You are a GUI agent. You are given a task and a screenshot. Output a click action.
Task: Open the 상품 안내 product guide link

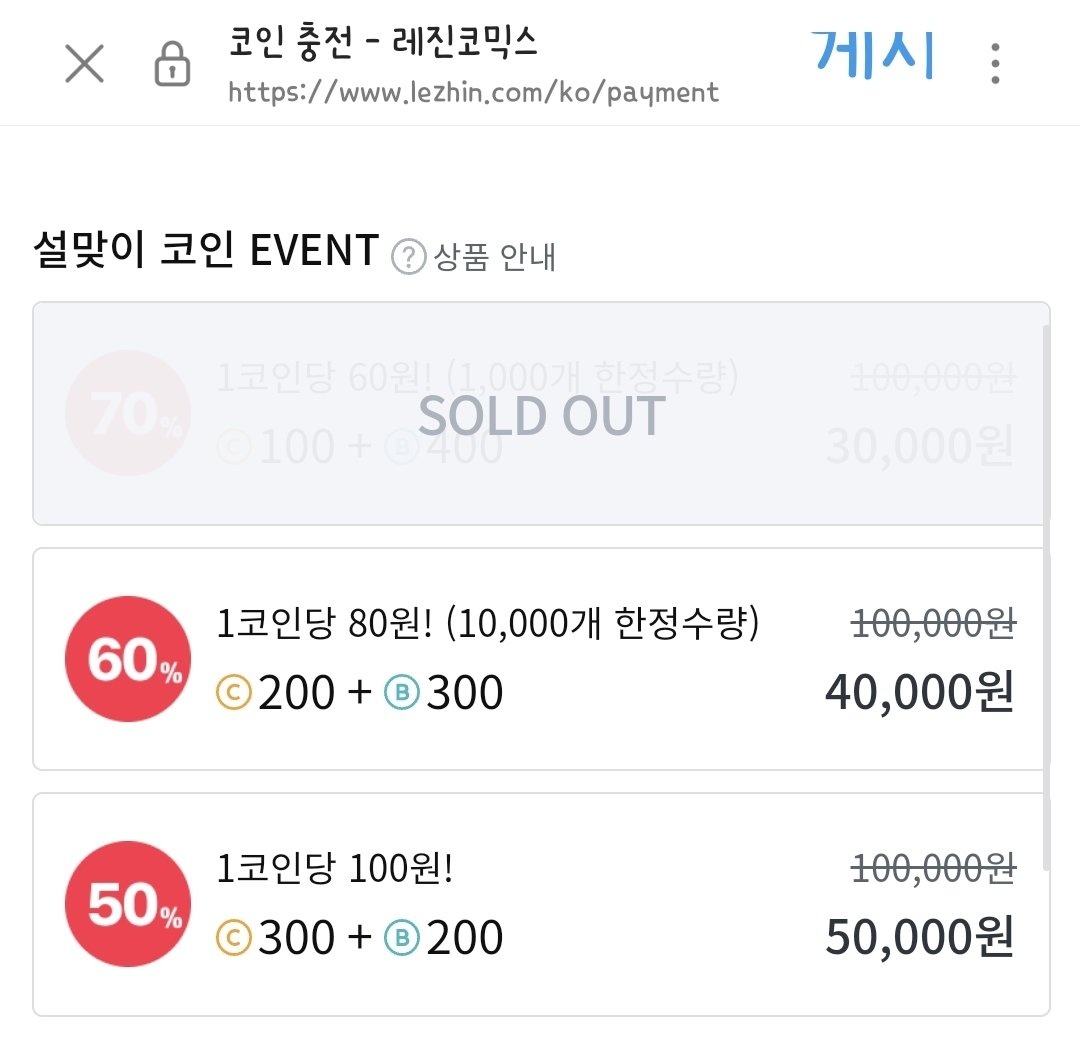pyautogui.click(x=494, y=257)
